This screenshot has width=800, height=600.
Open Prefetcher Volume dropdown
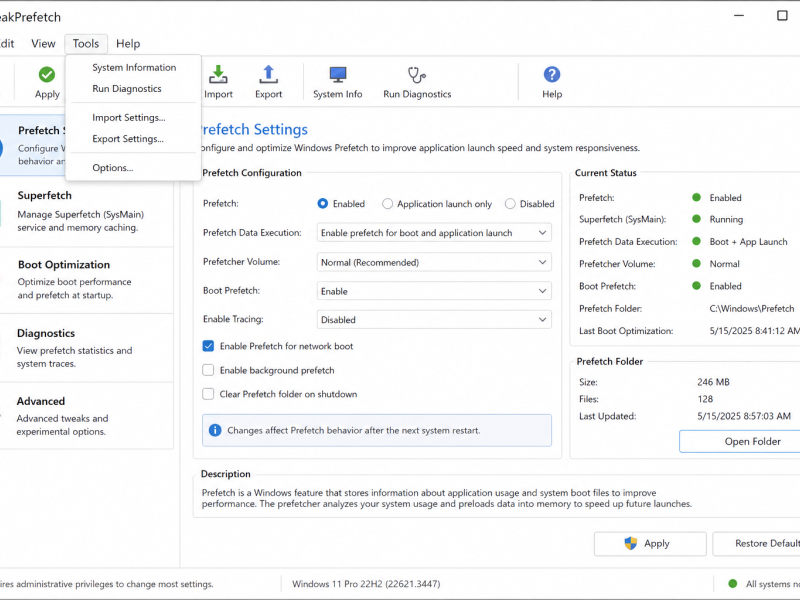(x=434, y=262)
